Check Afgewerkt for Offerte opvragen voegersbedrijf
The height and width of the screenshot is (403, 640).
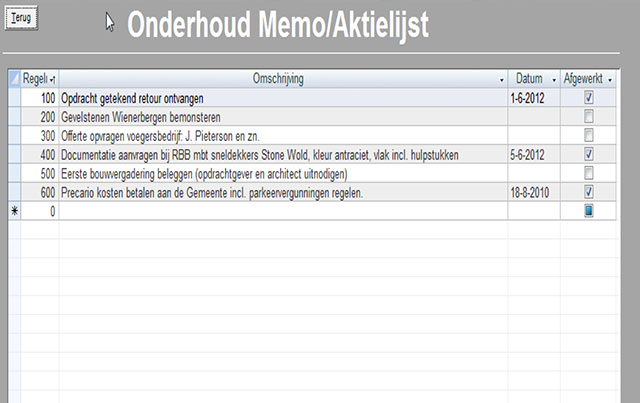click(x=589, y=135)
